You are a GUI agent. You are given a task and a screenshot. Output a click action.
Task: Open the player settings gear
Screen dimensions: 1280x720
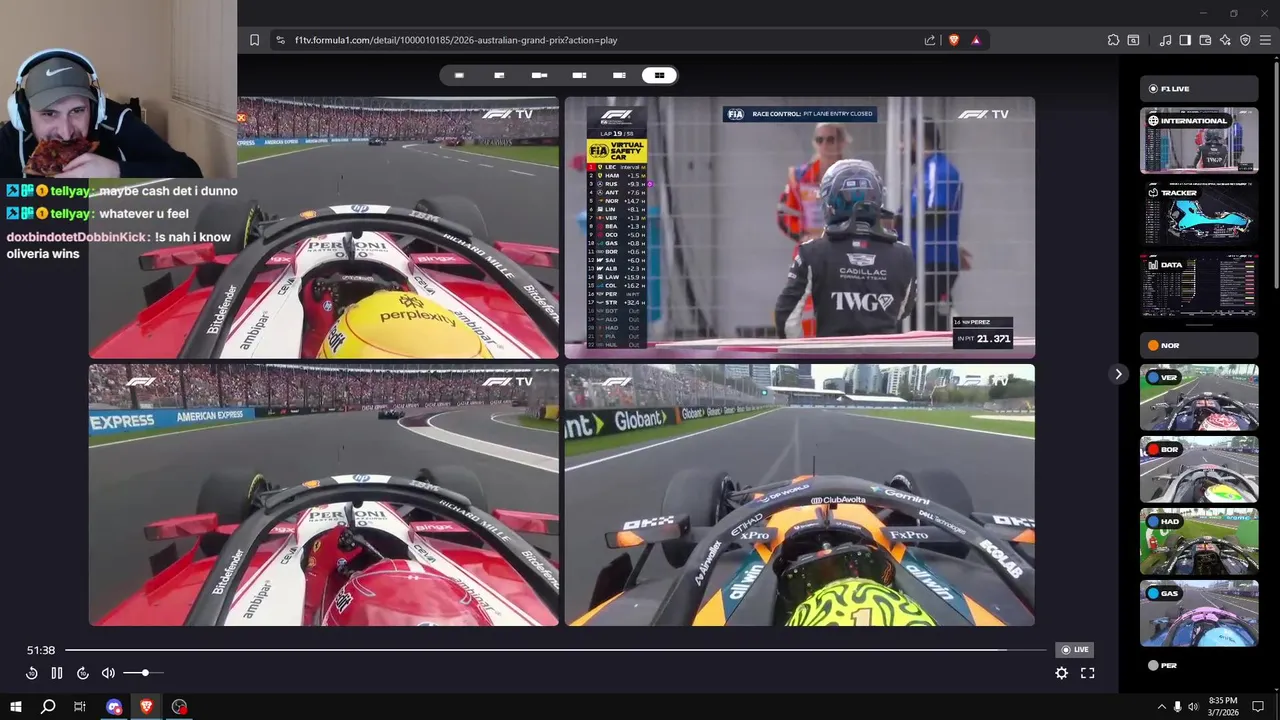click(1062, 673)
